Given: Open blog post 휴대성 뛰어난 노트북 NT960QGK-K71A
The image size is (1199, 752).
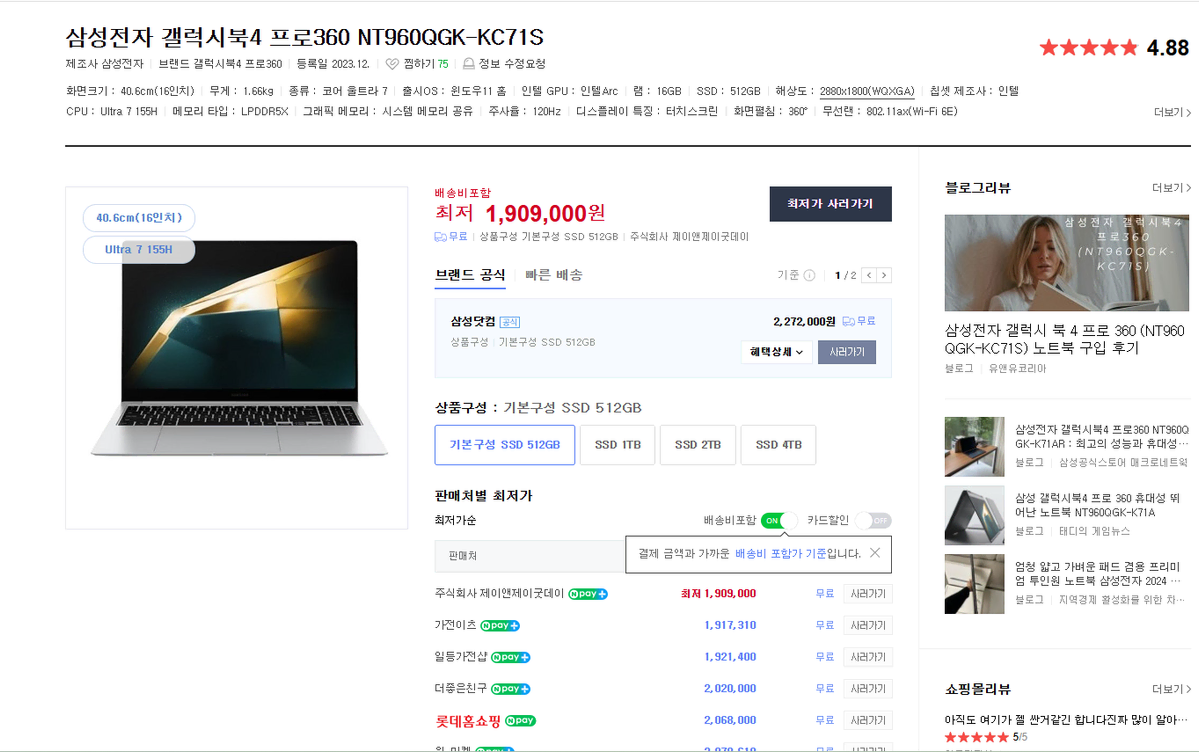Looking at the screenshot, I should point(1097,505).
